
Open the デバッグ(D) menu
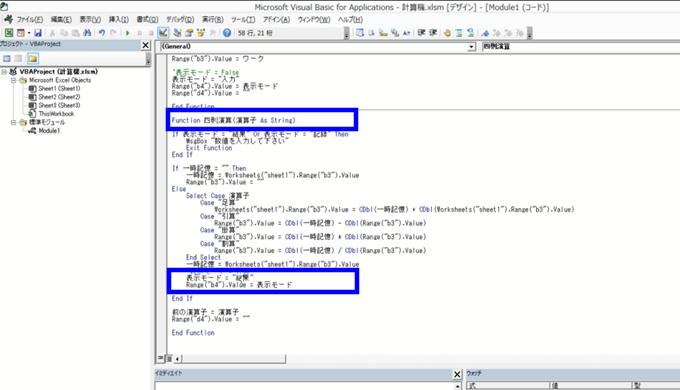click(x=180, y=20)
